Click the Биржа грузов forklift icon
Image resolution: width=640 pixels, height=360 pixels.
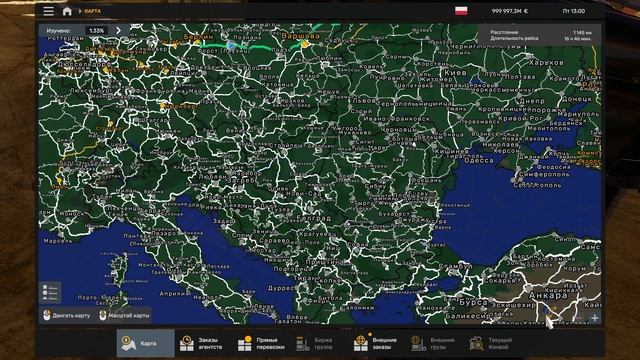(303, 344)
